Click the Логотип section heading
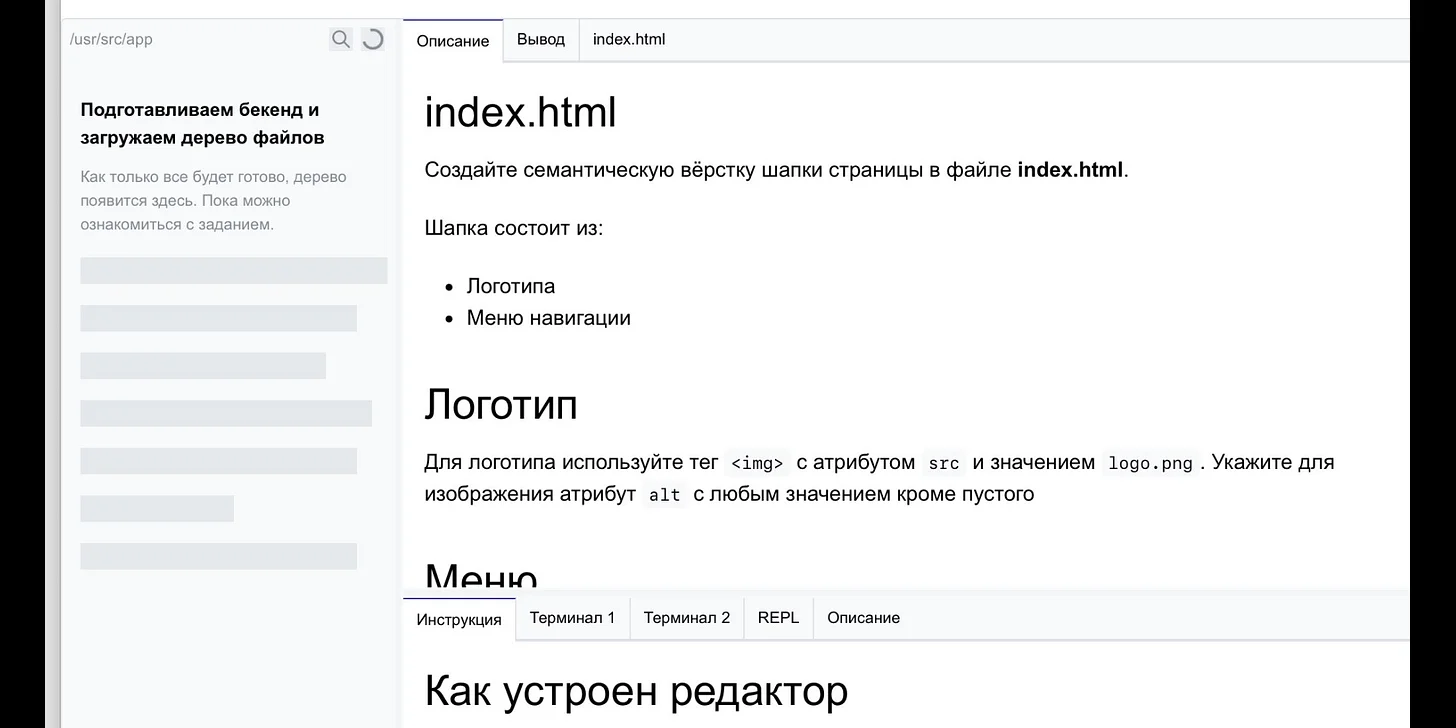This screenshot has width=1456, height=728. click(x=500, y=404)
